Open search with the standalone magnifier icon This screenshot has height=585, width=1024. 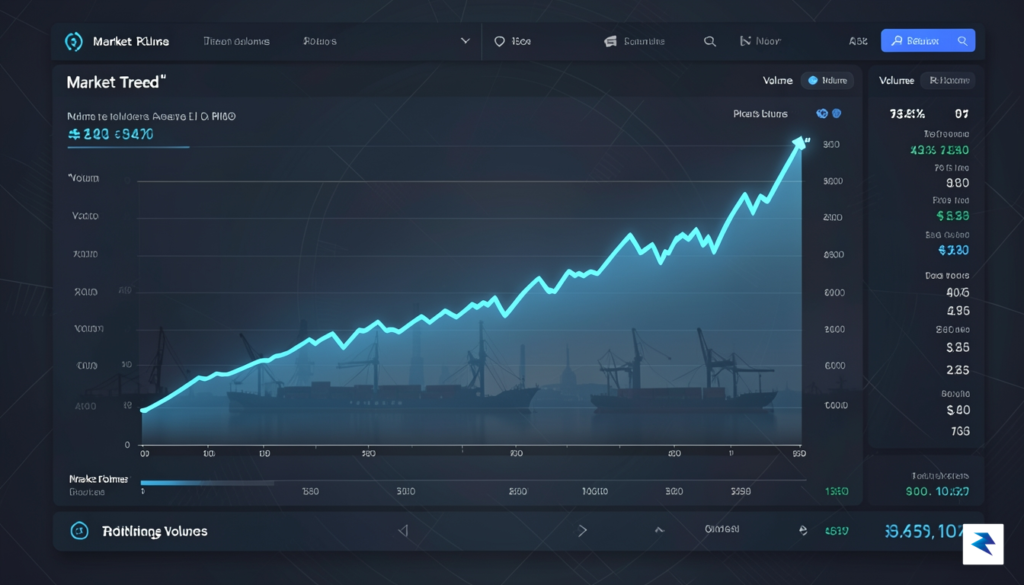pyautogui.click(x=710, y=41)
